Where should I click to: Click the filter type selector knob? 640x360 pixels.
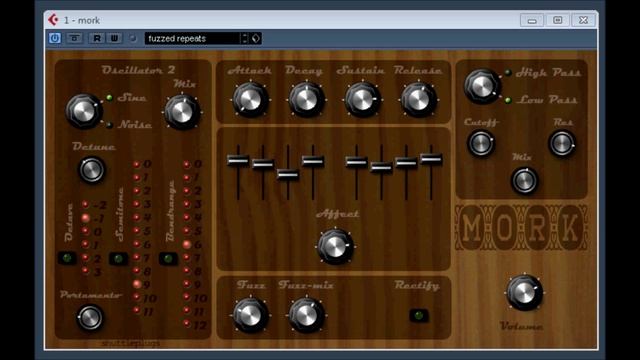(482, 86)
